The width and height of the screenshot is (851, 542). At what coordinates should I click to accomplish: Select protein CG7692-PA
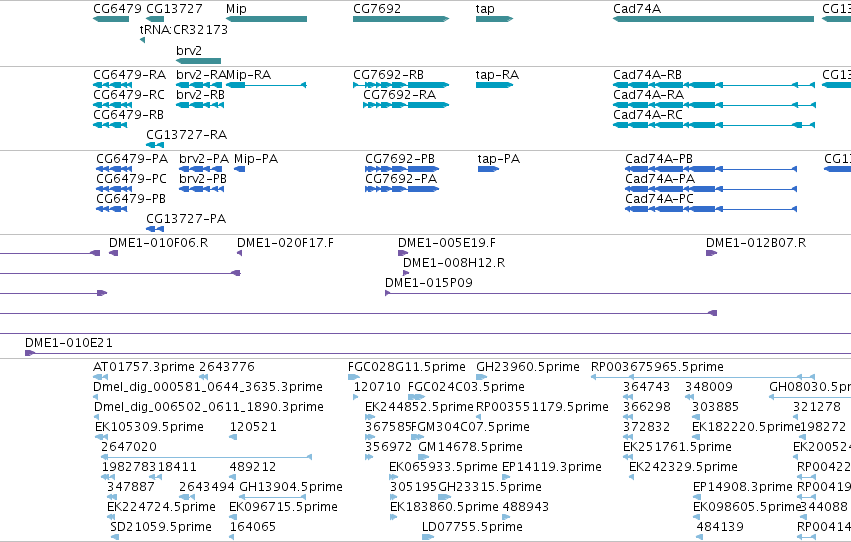pos(402,189)
